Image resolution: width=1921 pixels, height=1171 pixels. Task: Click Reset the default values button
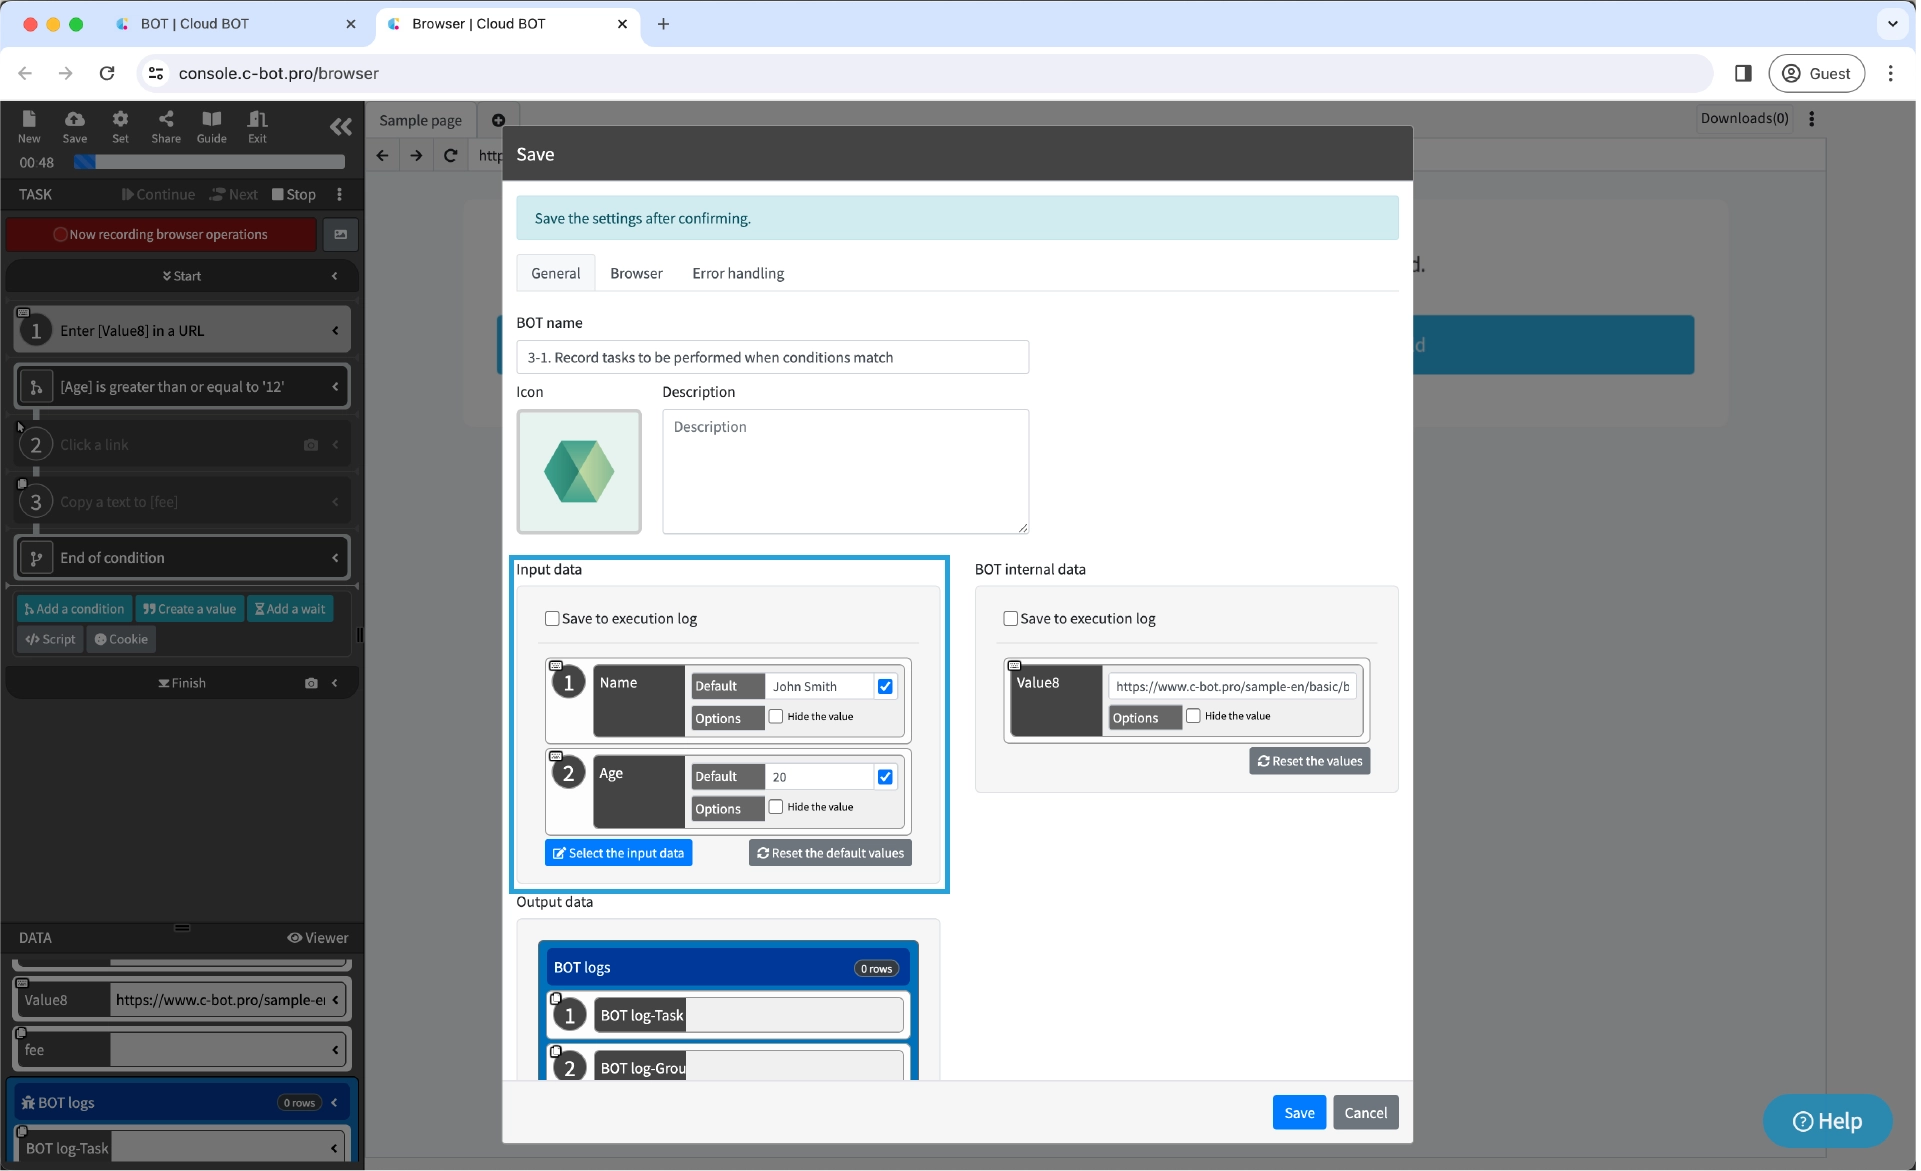830,853
